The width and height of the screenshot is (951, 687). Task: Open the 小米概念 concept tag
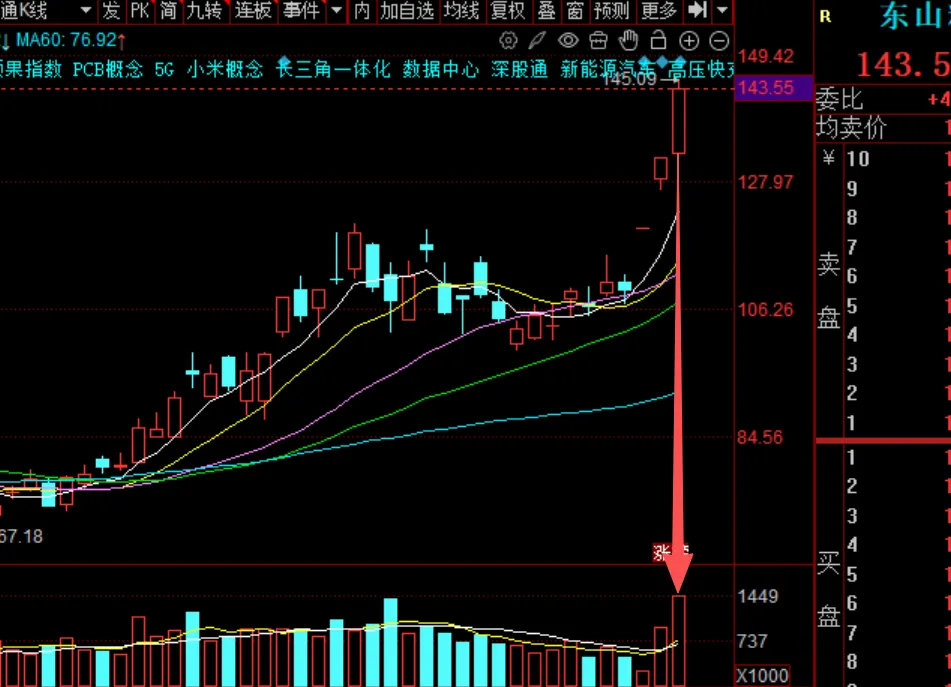225,69
